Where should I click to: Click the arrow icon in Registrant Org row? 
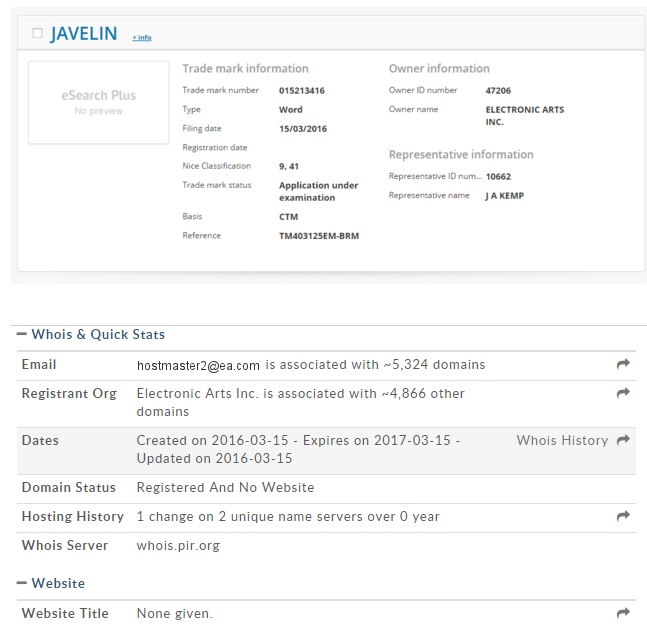click(623, 392)
